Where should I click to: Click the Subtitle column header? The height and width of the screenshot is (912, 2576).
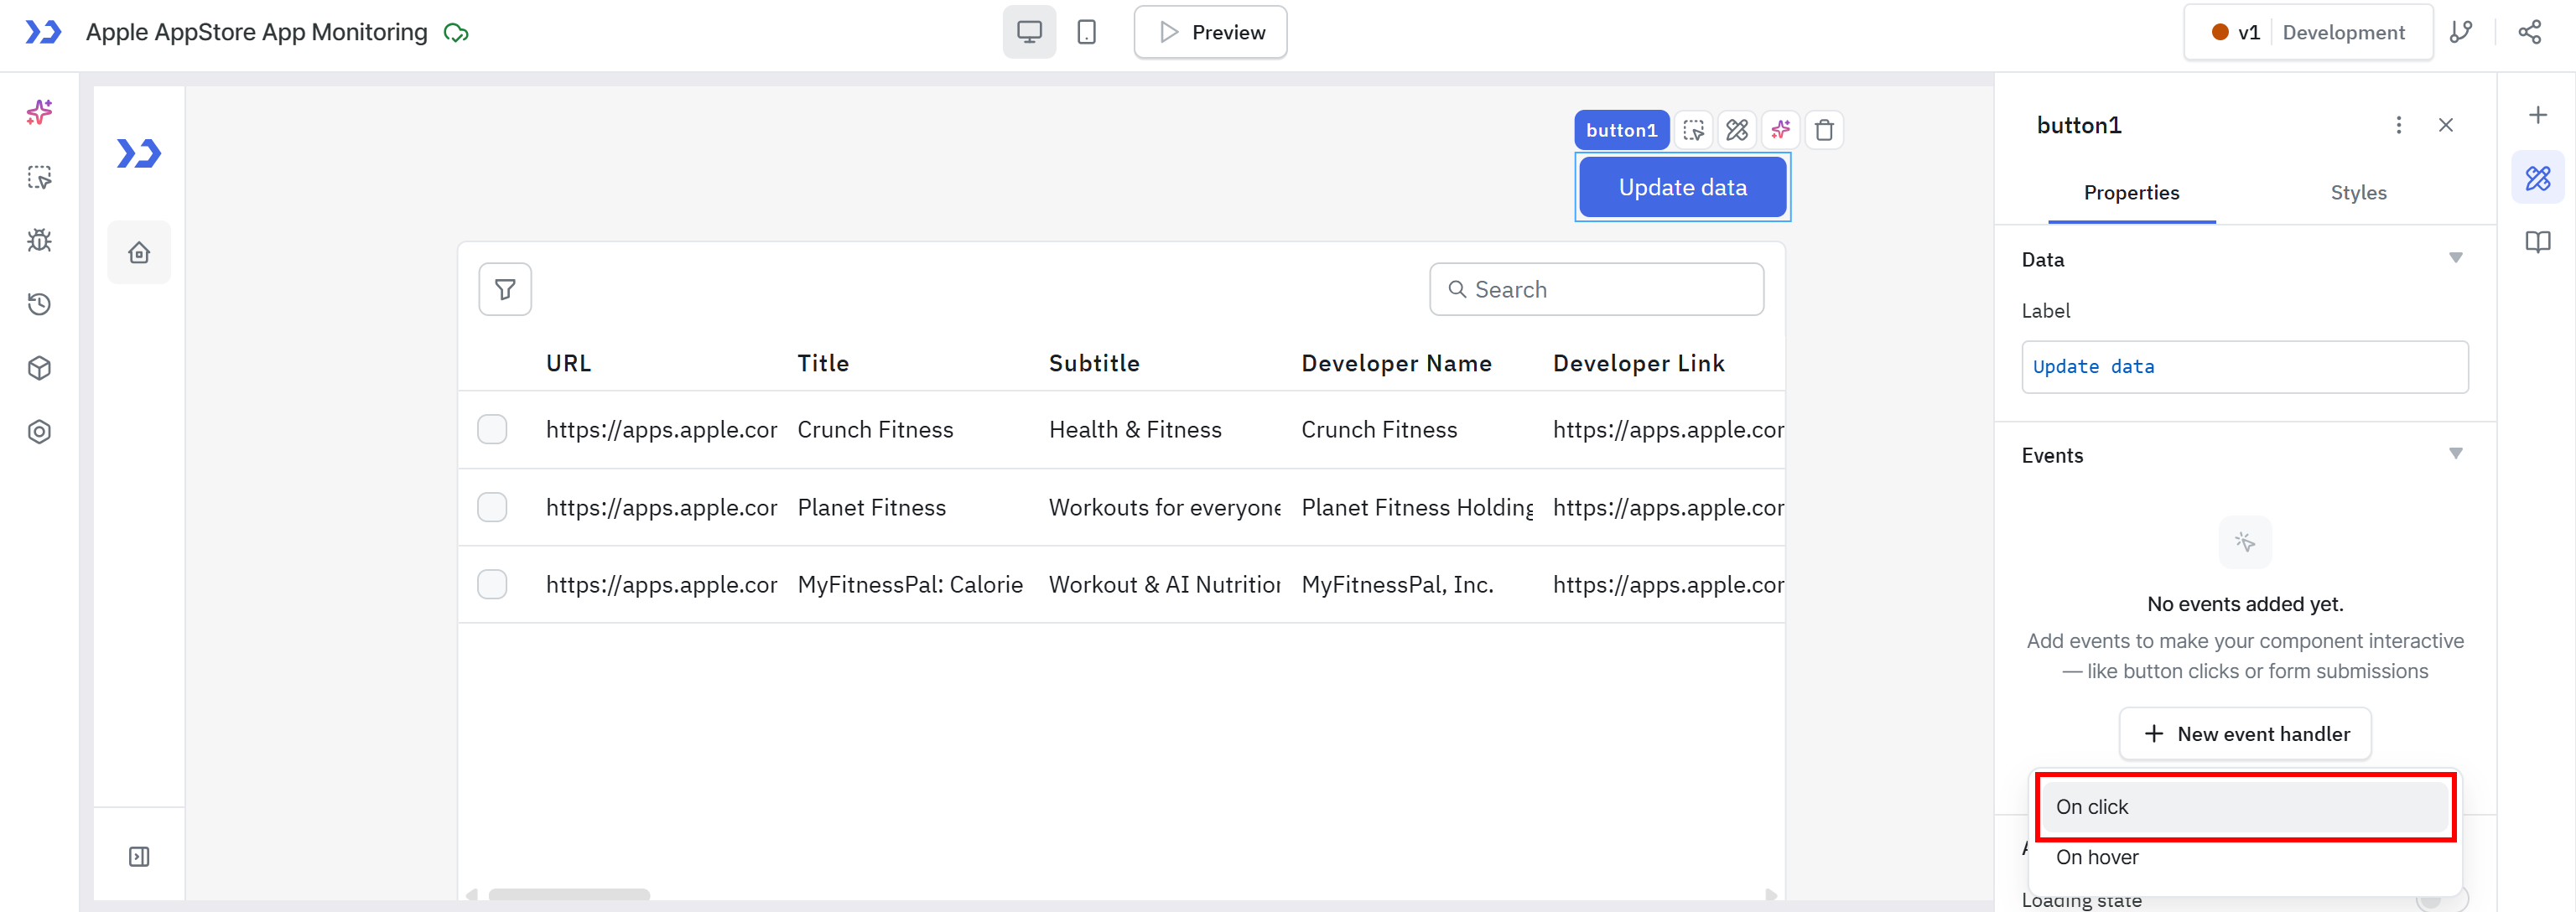(1094, 363)
